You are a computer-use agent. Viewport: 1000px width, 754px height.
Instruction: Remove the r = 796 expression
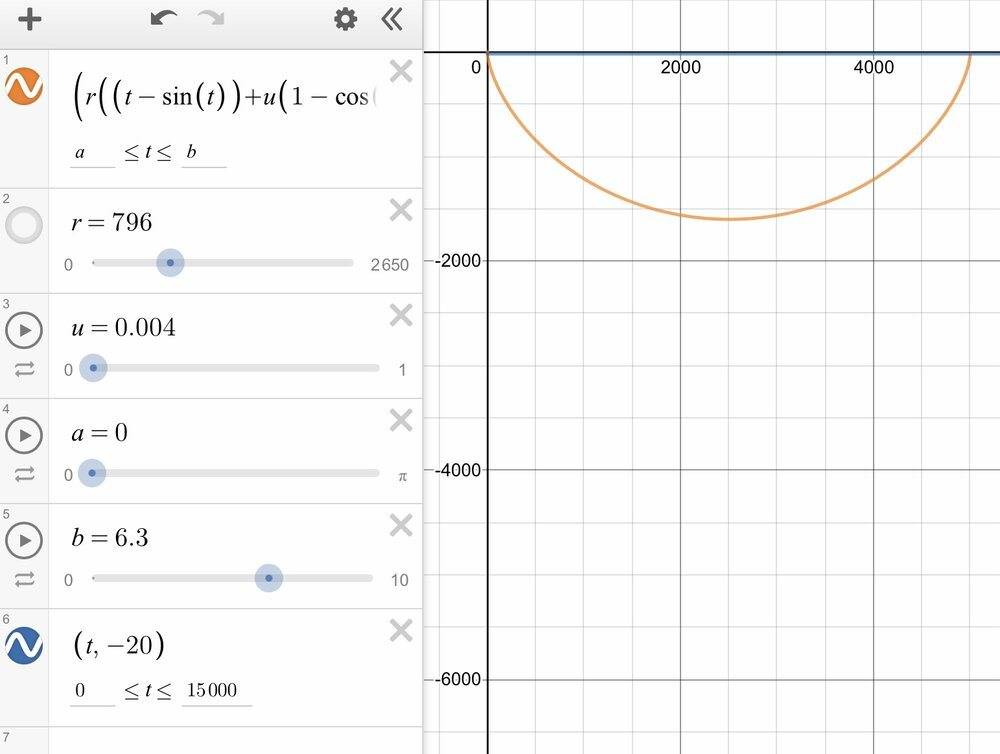coord(400,210)
